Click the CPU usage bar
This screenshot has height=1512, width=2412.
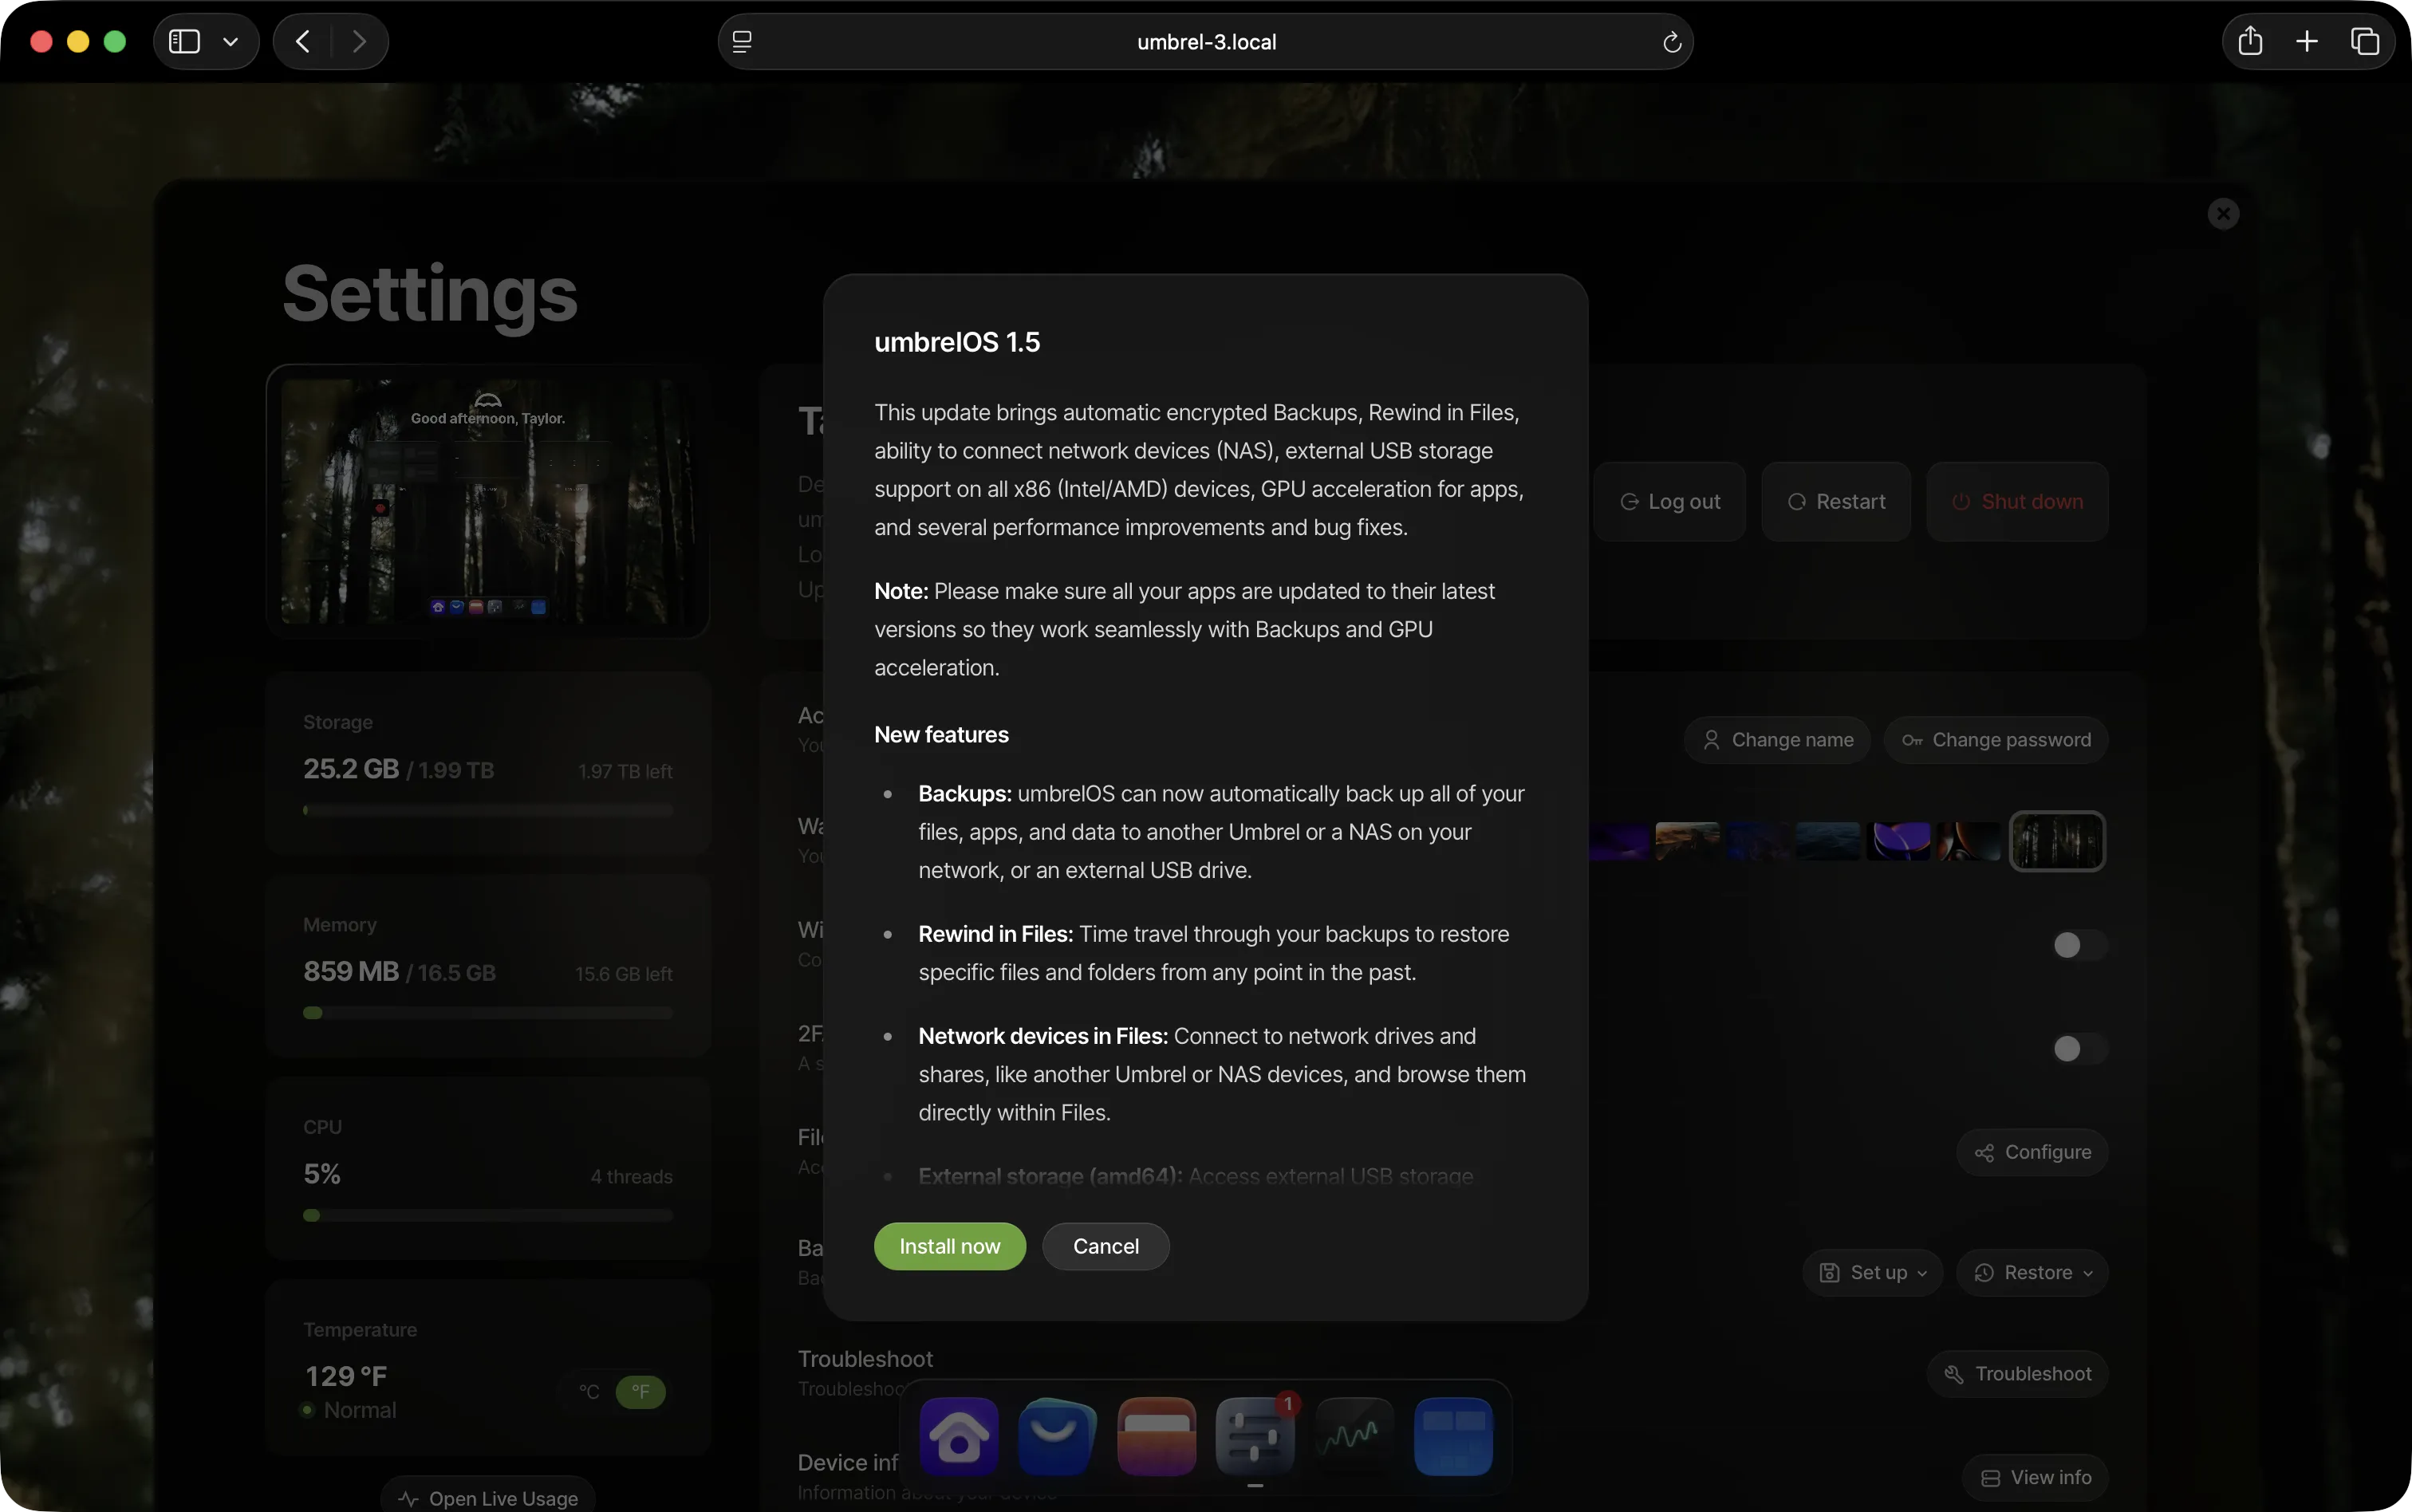[x=488, y=1215]
